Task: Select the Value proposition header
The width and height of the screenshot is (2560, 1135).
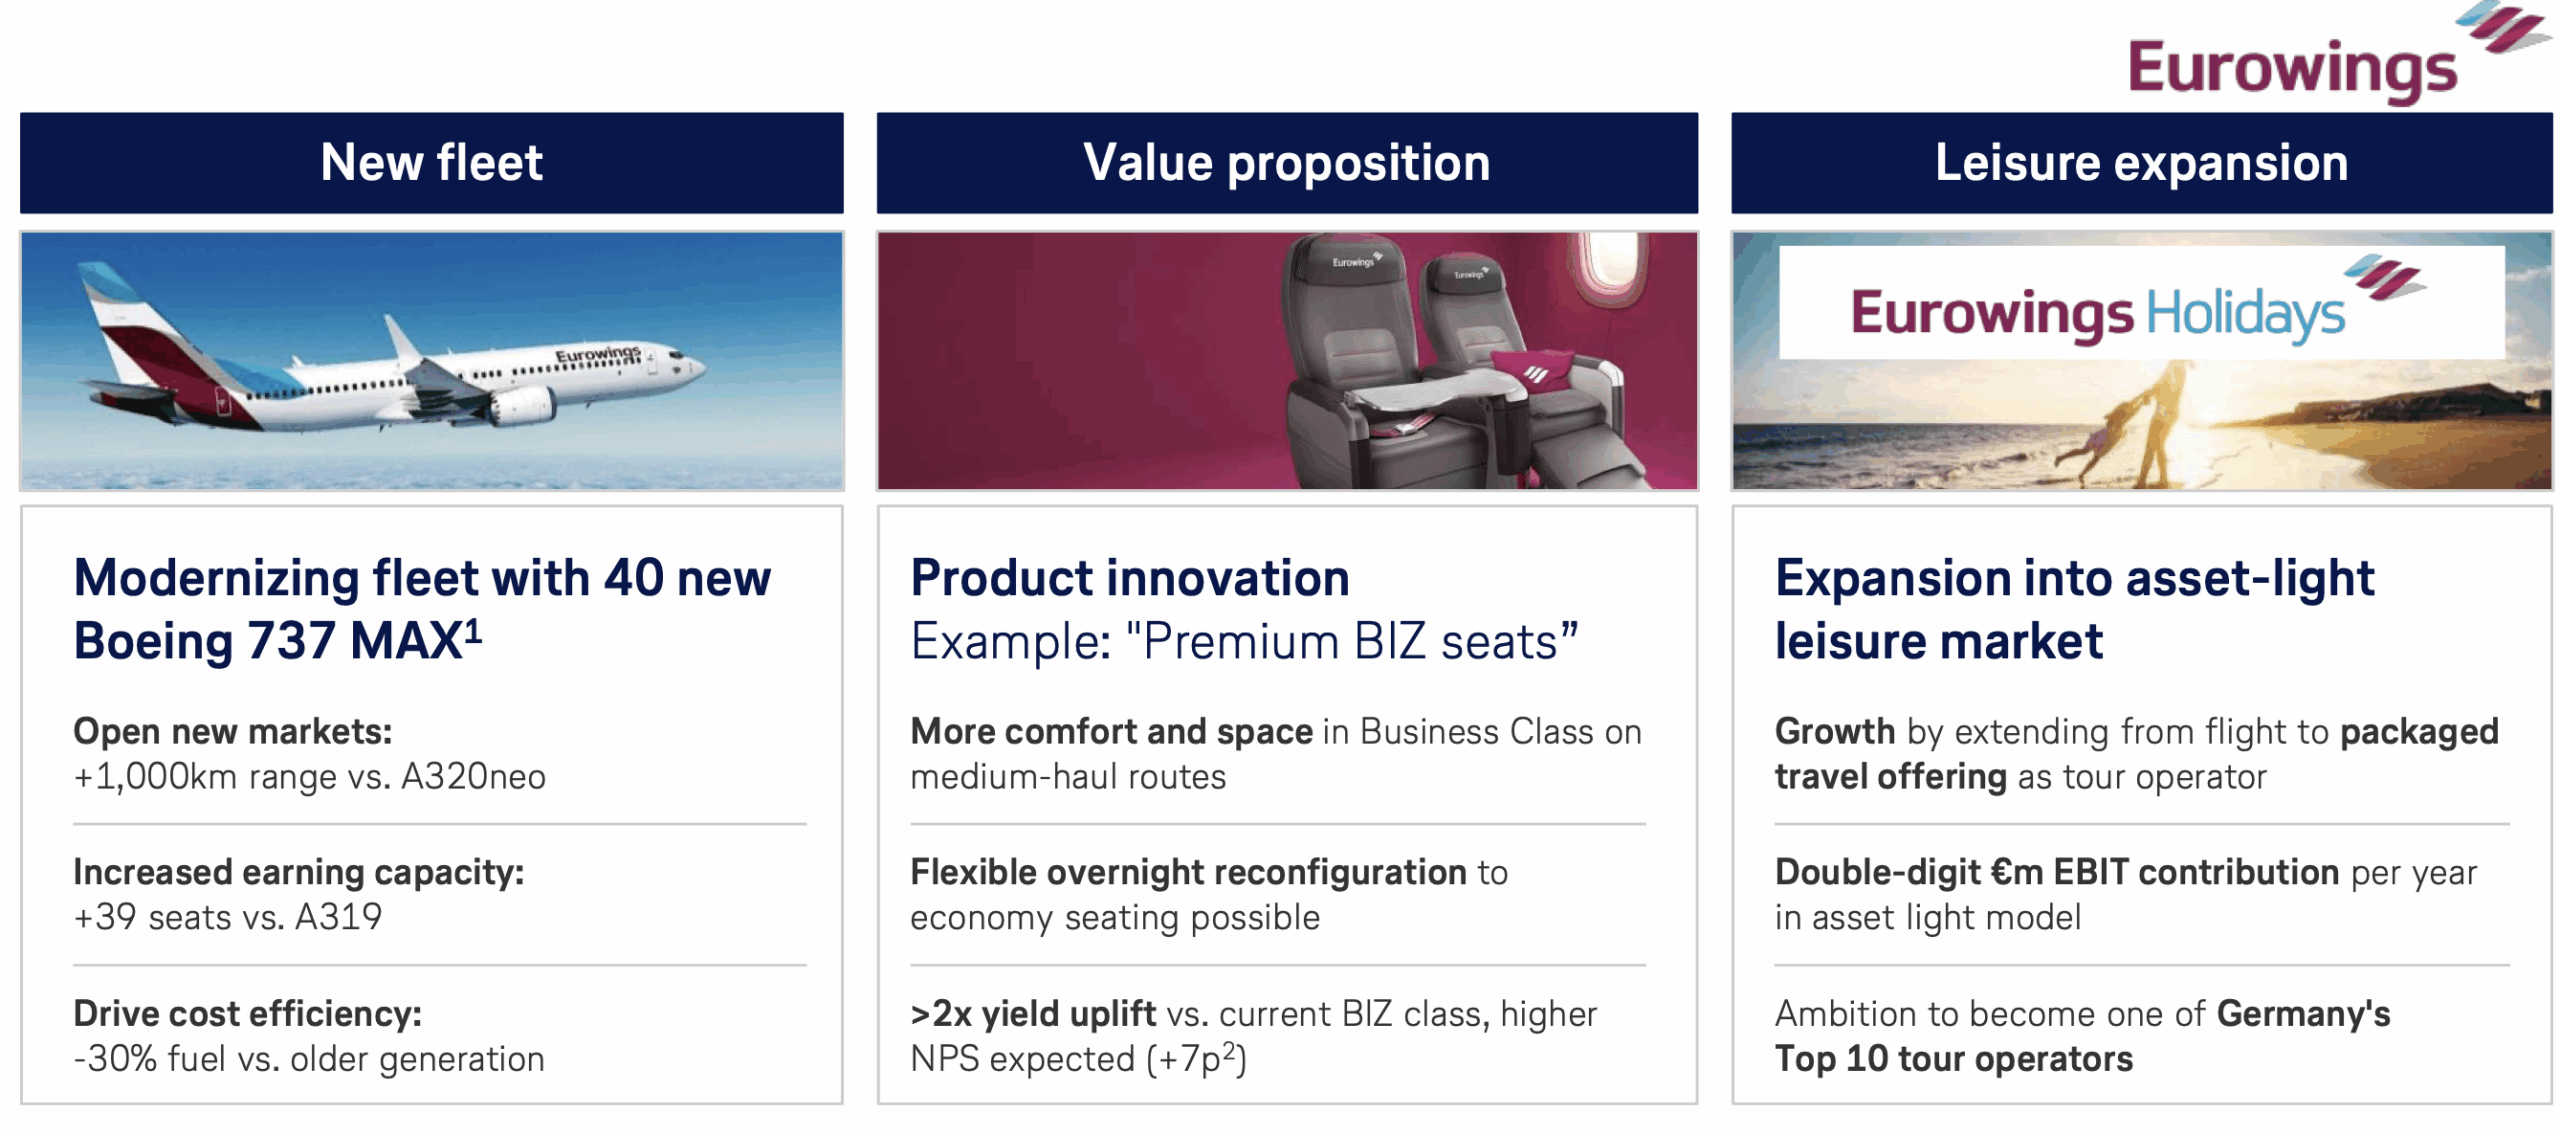Action: (1286, 163)
